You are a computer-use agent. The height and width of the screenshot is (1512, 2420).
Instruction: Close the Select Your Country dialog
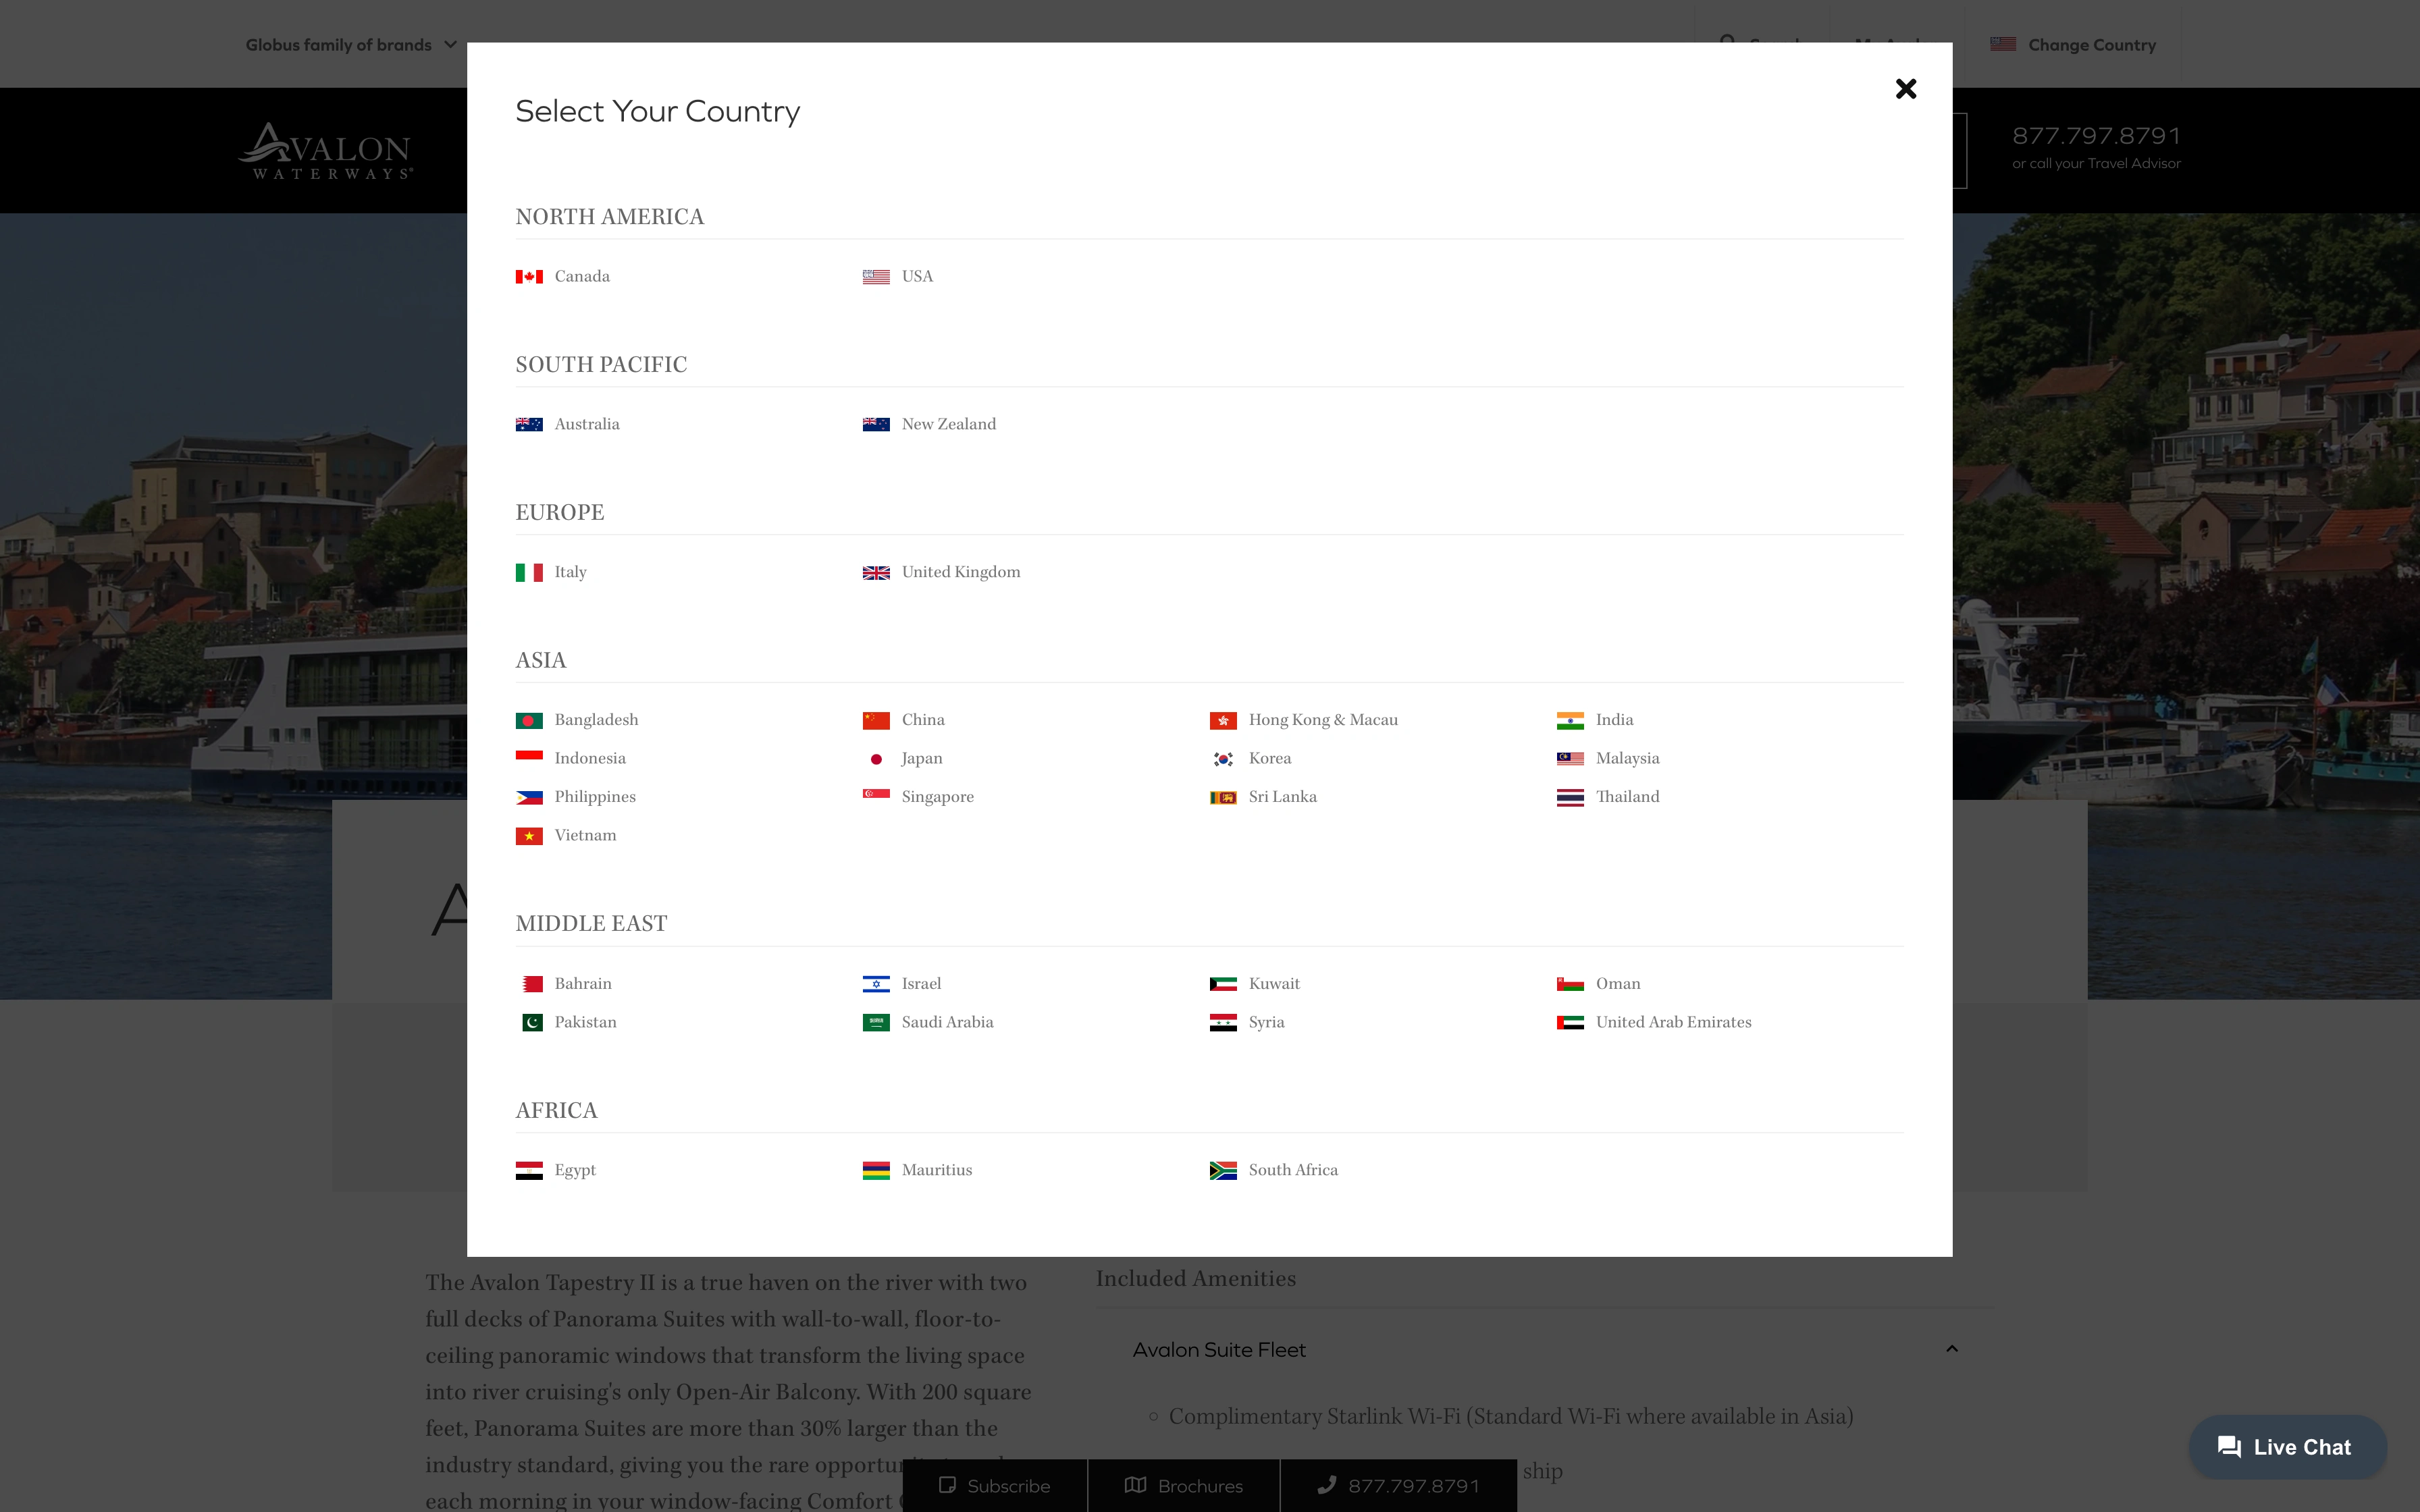(x=1906, y=89)
